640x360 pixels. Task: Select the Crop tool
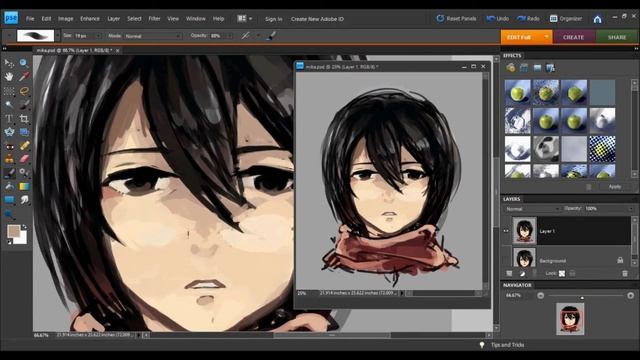pos(24,118)
